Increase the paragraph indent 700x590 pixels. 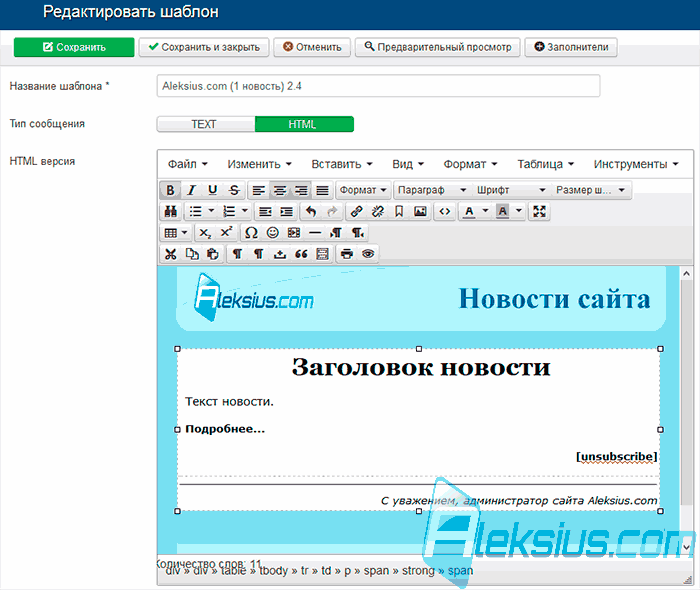click(x=286, y=212)
